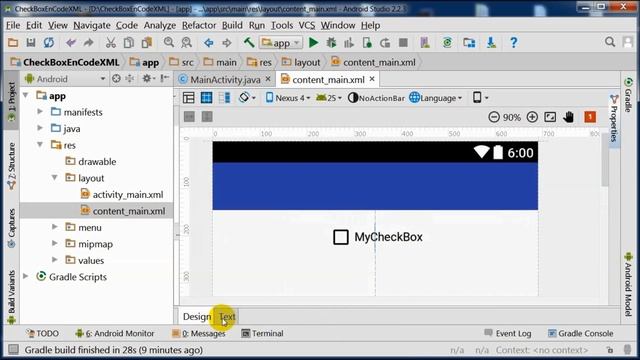Screen dimensions: 640x360
Task: Open the Language dropdown
Action: (x=436, y=98)
